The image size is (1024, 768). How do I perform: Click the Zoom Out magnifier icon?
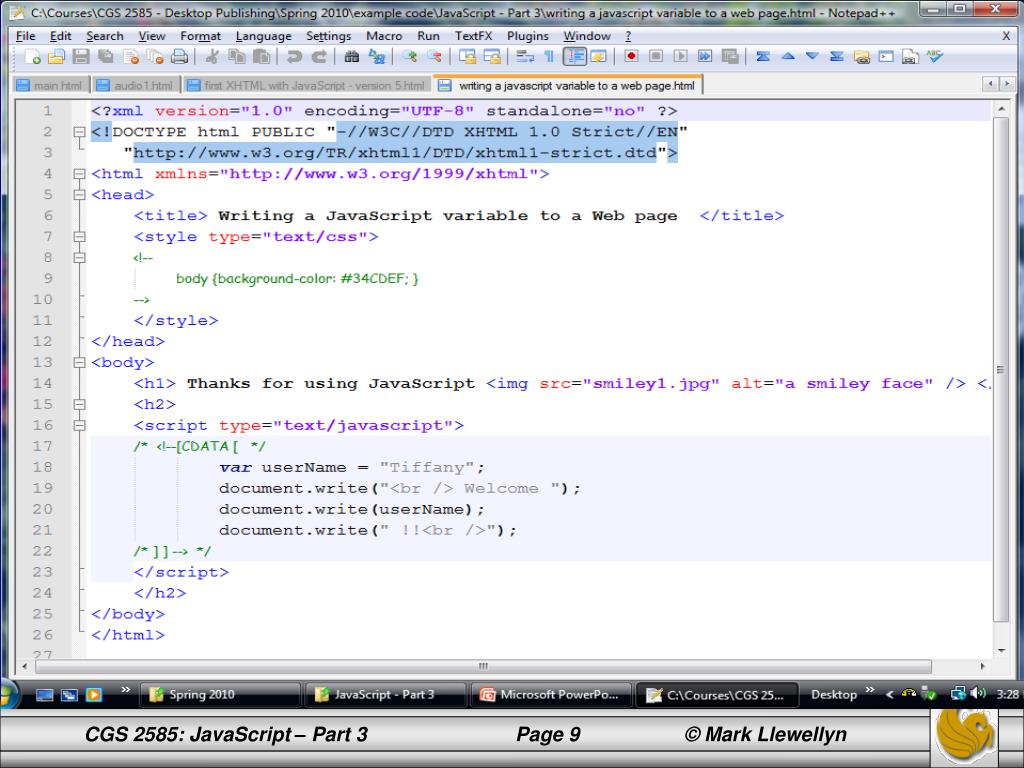434,57
